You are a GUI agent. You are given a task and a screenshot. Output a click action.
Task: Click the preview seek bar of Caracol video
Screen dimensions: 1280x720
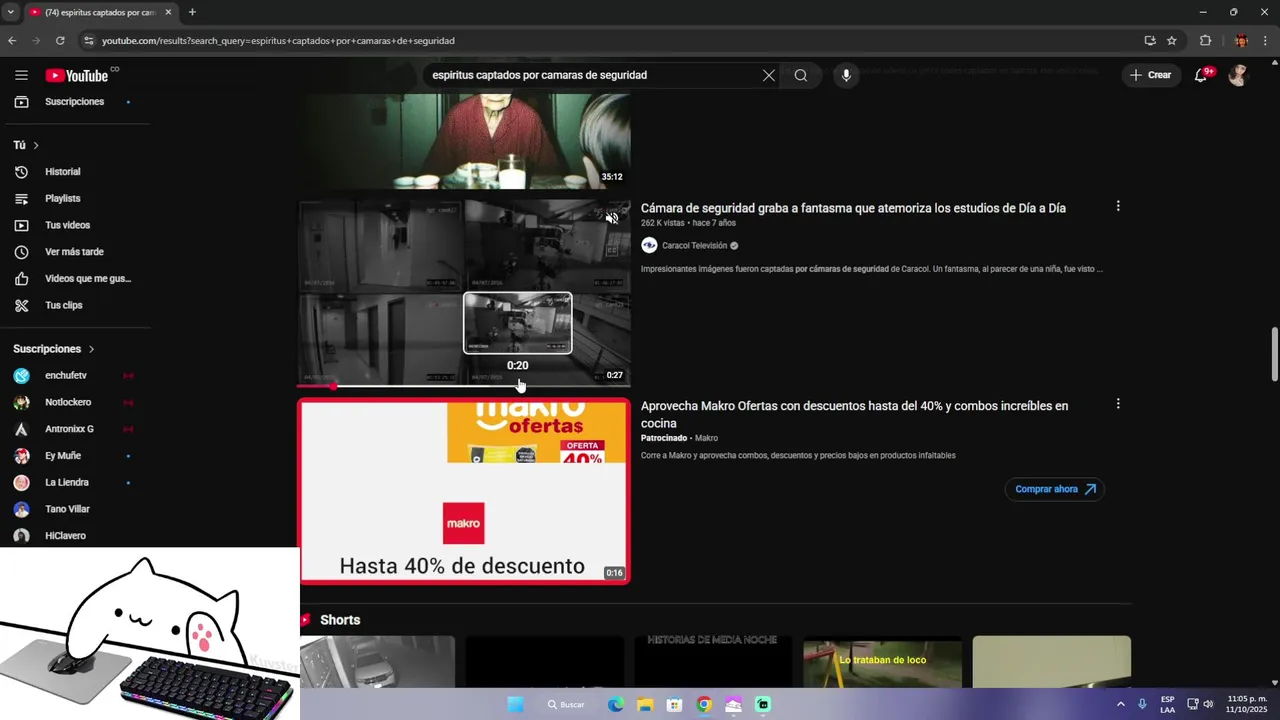[464, 385]
